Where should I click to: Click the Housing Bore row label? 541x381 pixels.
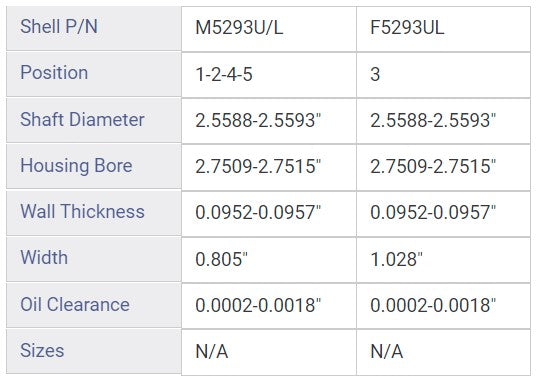click(x=94, y=166)
